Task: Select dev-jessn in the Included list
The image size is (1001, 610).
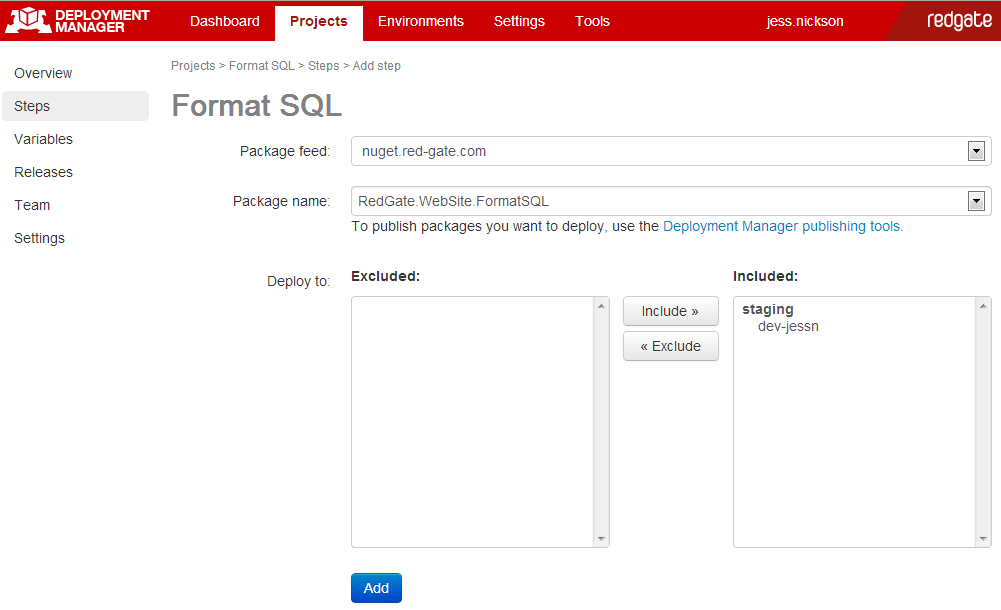Action: [788, 327]
